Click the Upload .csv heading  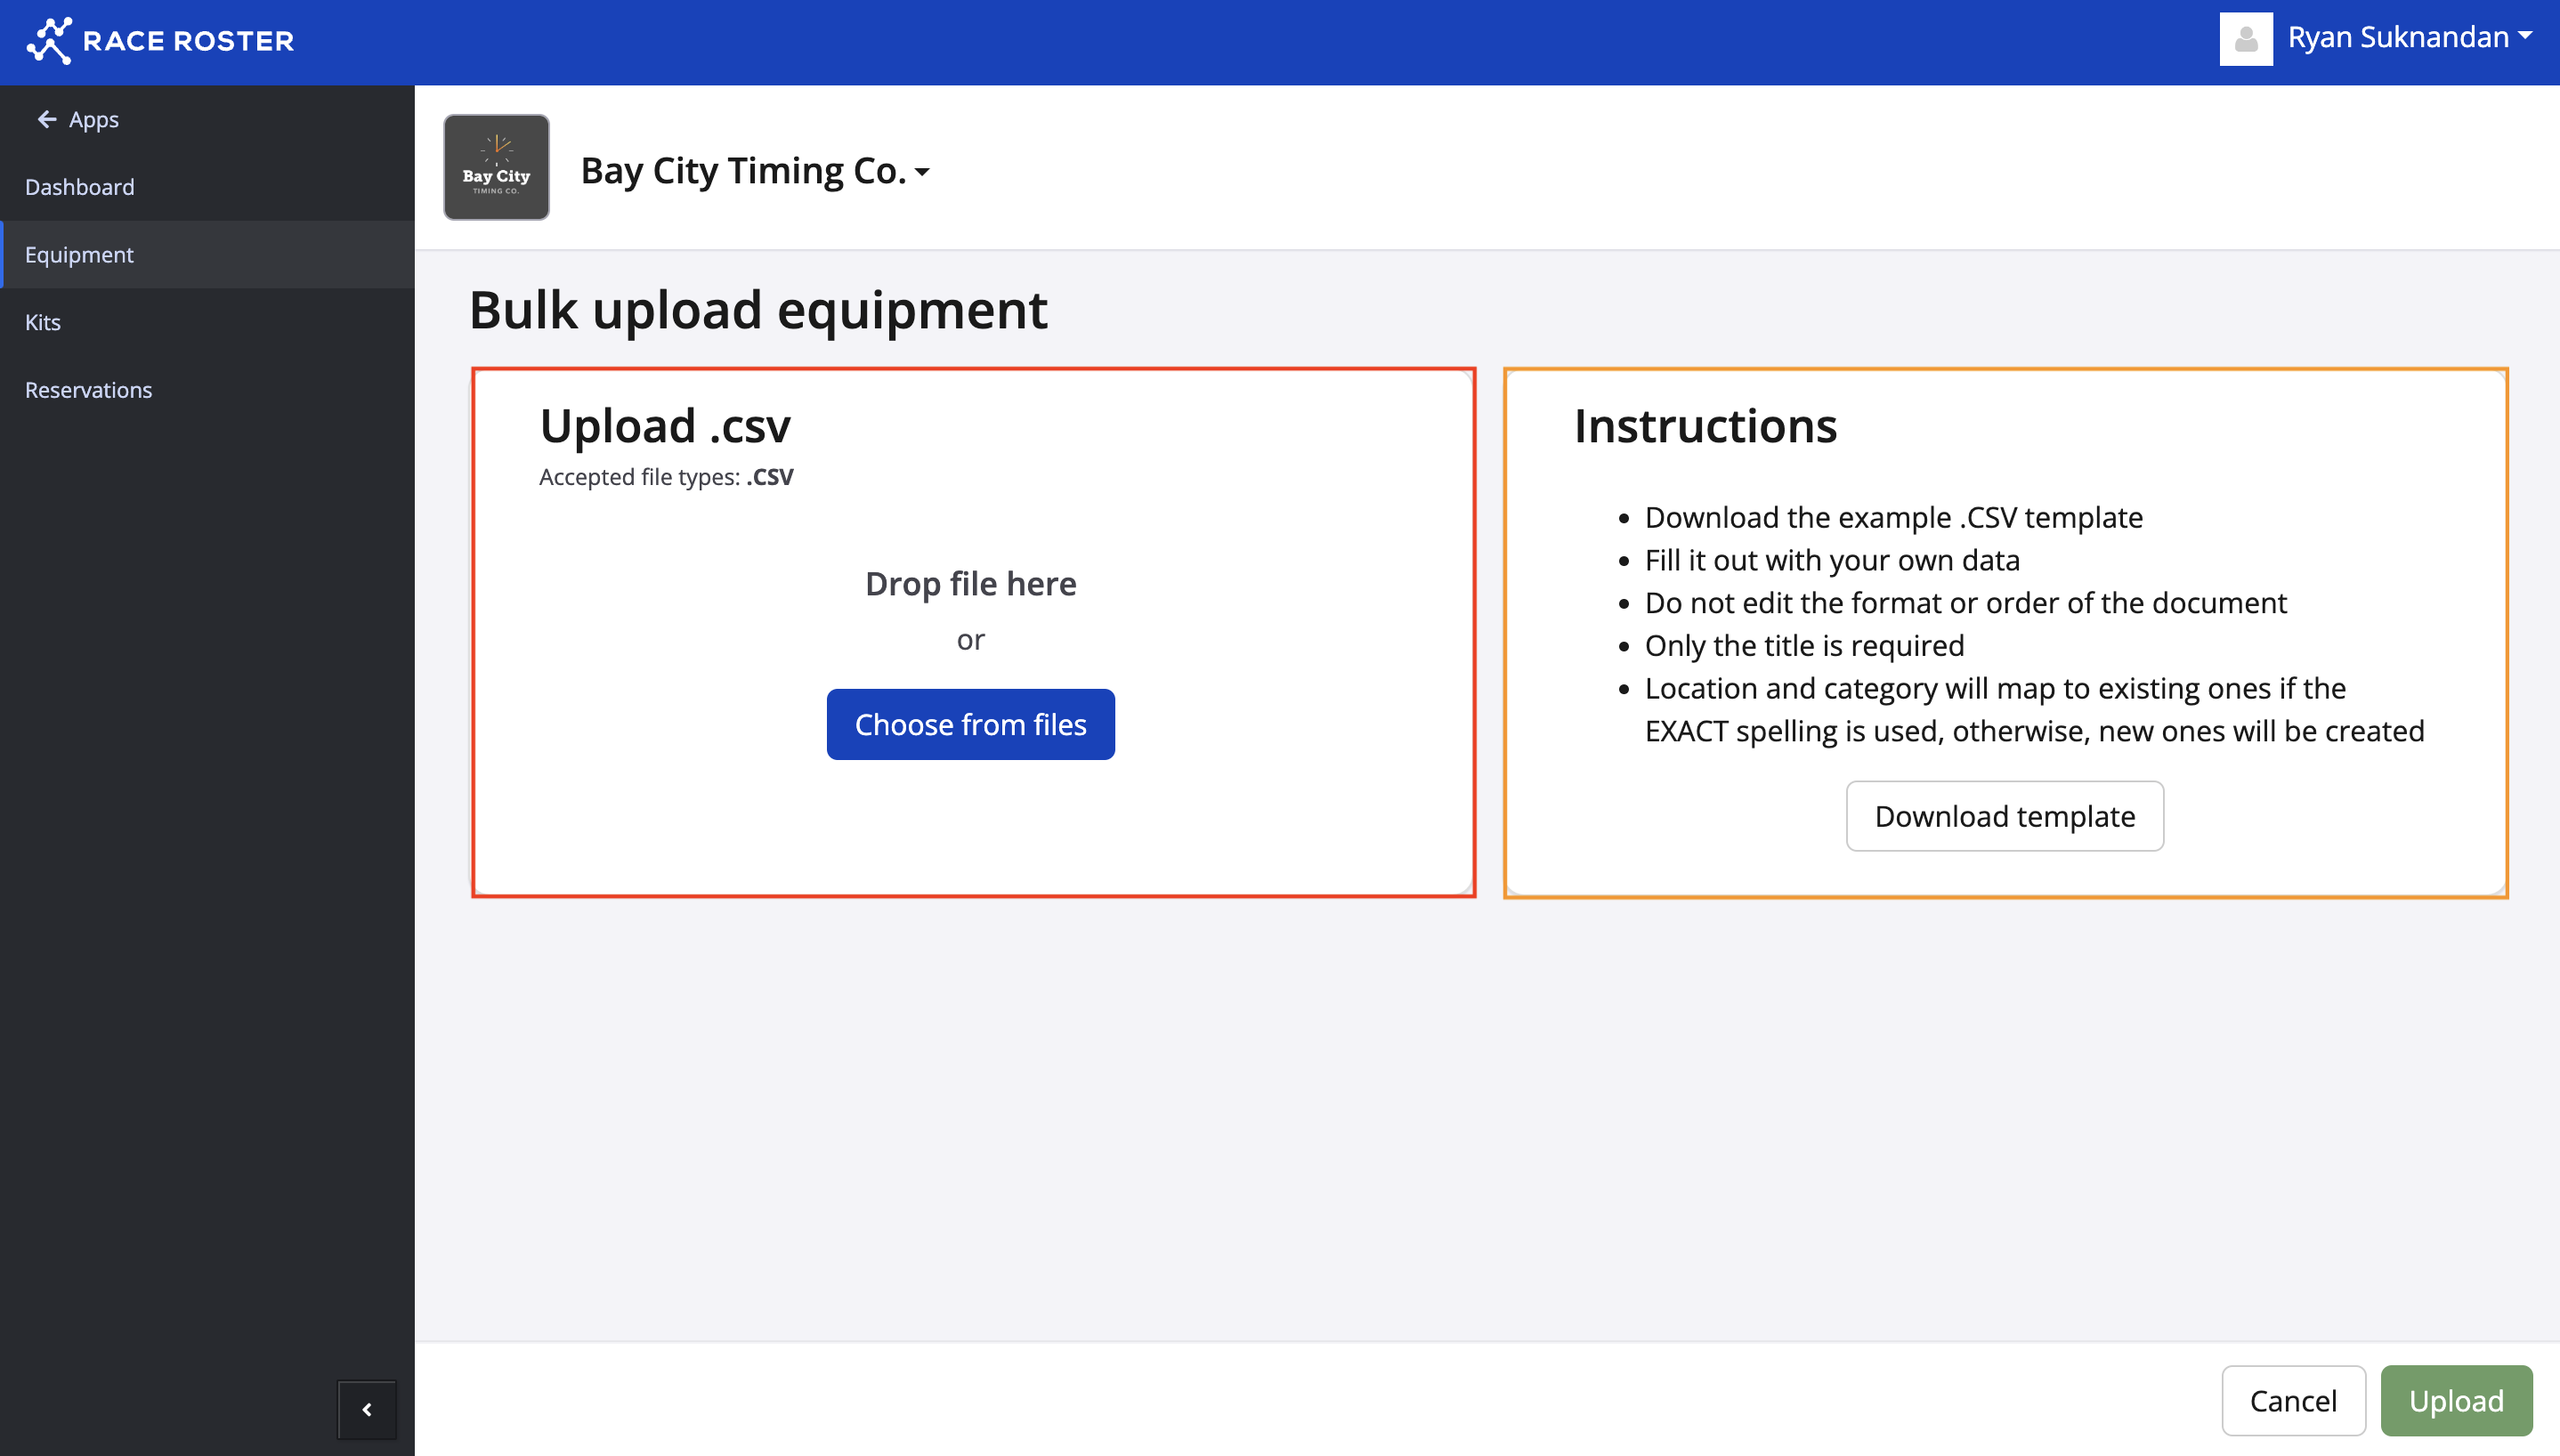click(665, 426)
